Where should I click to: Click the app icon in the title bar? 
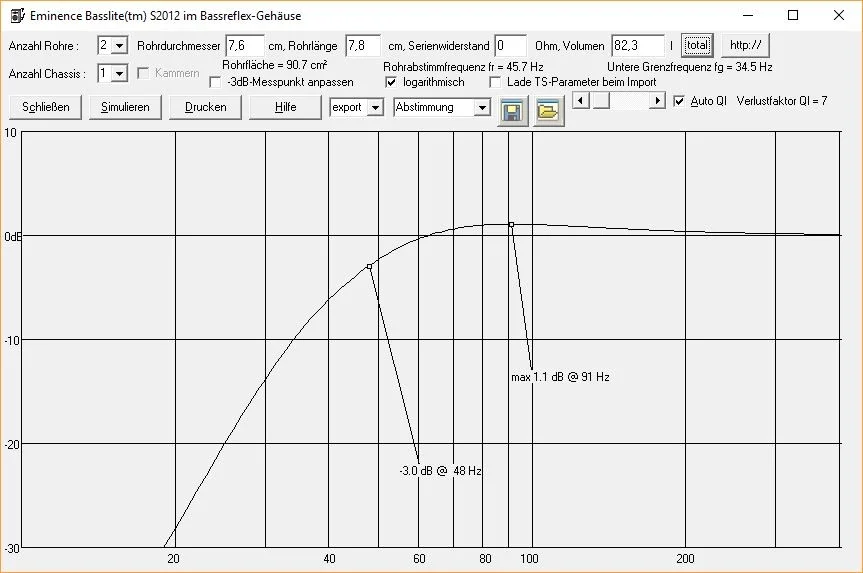(16, 16)
